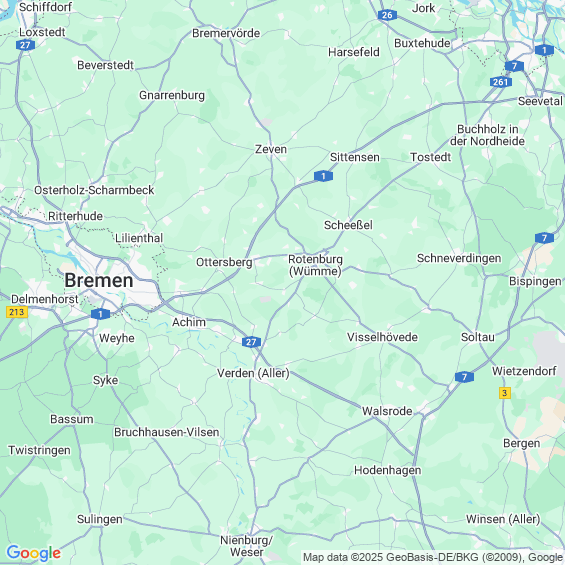Image resolution: width=565 pixels, height=565 pixels.
Task: Select the Soltau town label
Action: point(478,337)
